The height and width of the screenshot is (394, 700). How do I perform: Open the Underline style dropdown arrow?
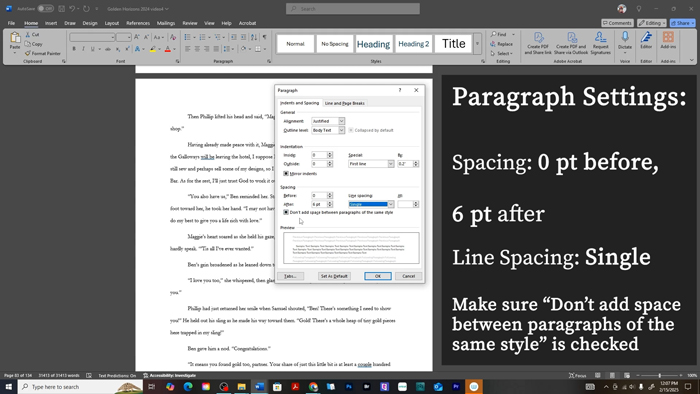[x=100, y=49]
